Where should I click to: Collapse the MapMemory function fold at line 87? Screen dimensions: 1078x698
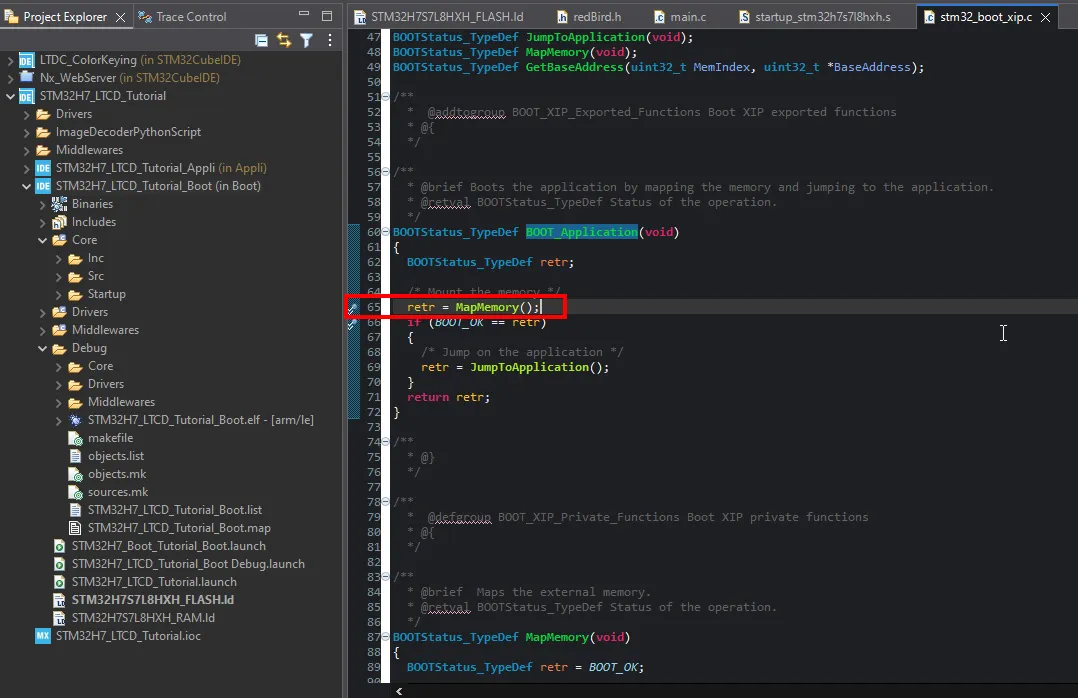385,637
